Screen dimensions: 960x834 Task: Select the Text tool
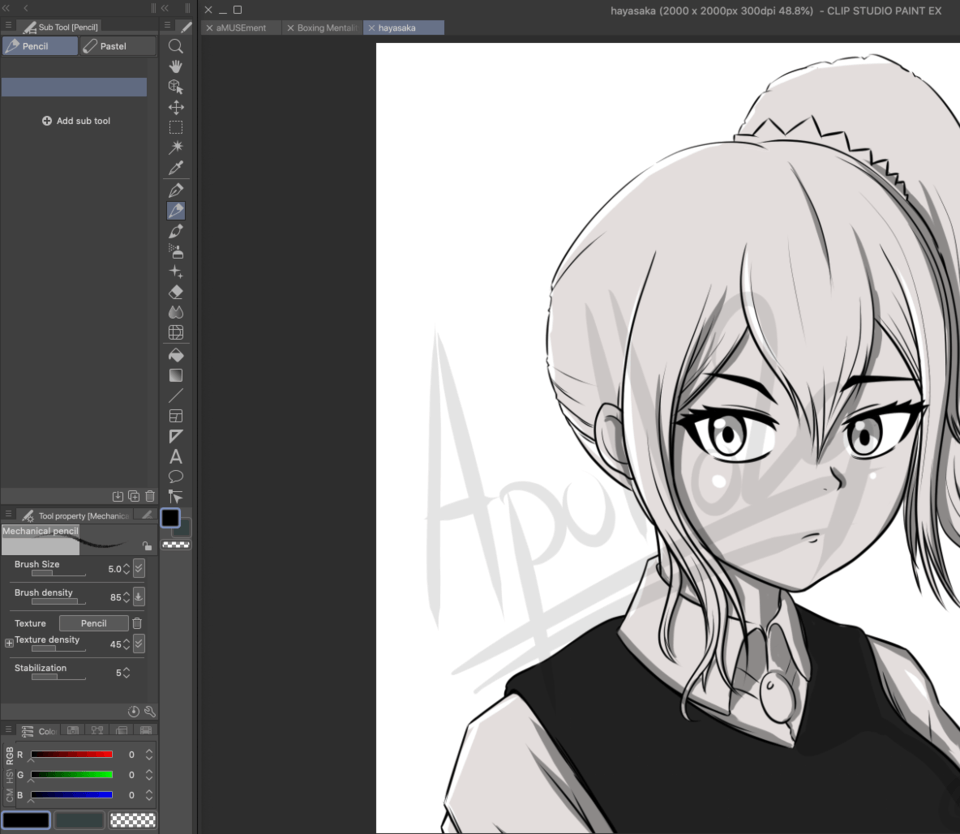coord(176,457)
